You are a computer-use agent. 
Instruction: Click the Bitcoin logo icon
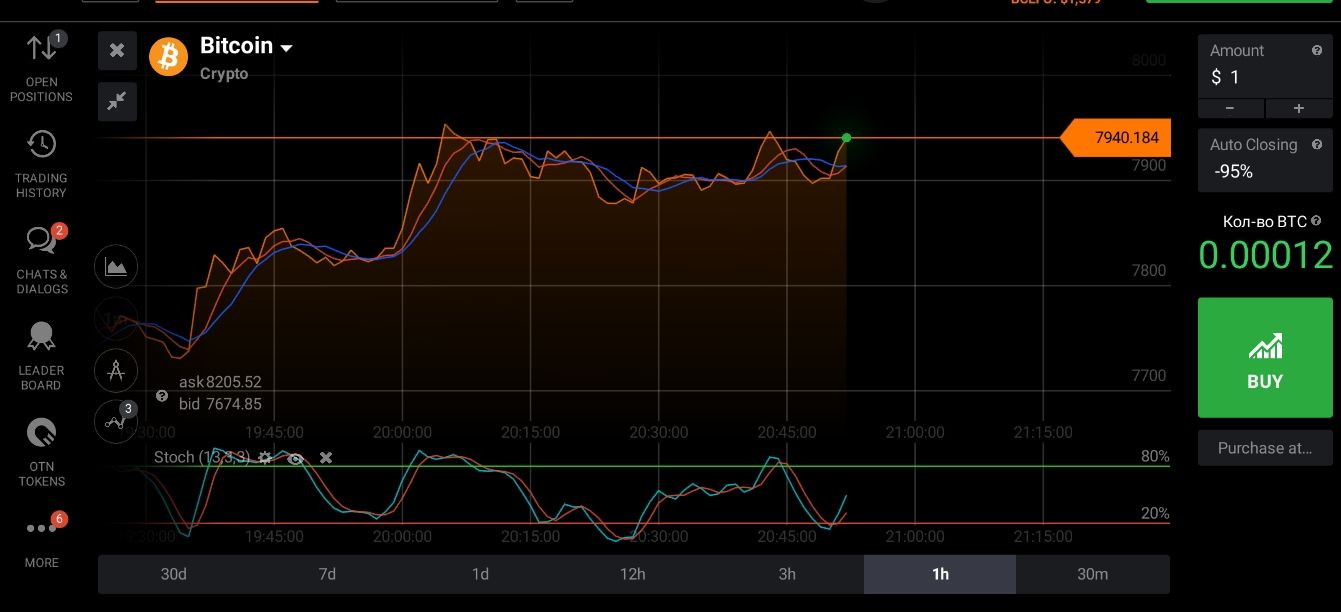(168, 56)
